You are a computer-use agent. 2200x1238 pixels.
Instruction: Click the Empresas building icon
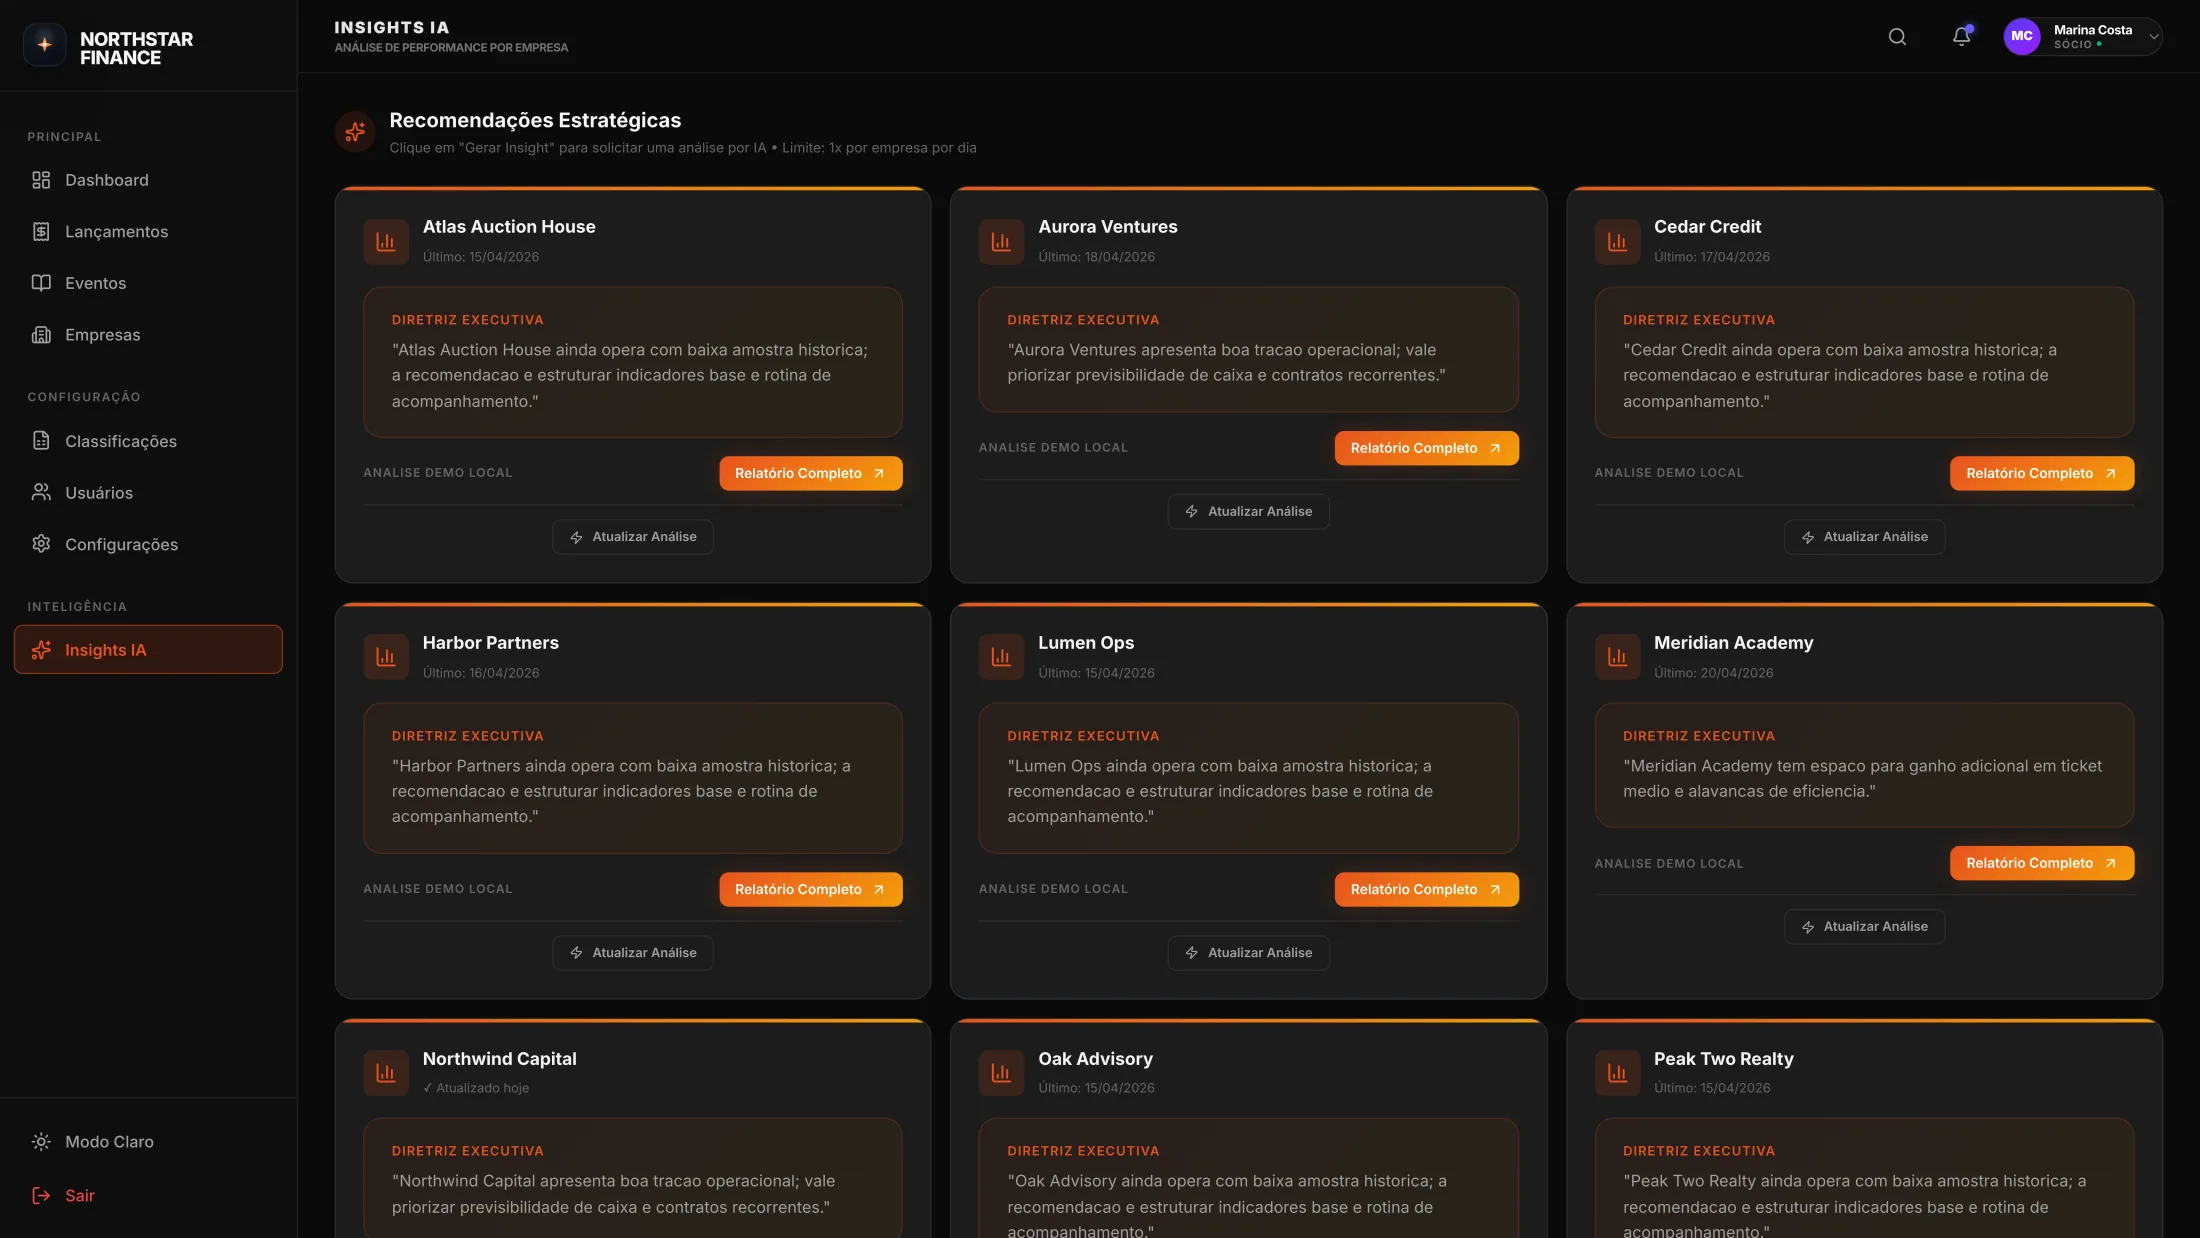coord(41,335)
